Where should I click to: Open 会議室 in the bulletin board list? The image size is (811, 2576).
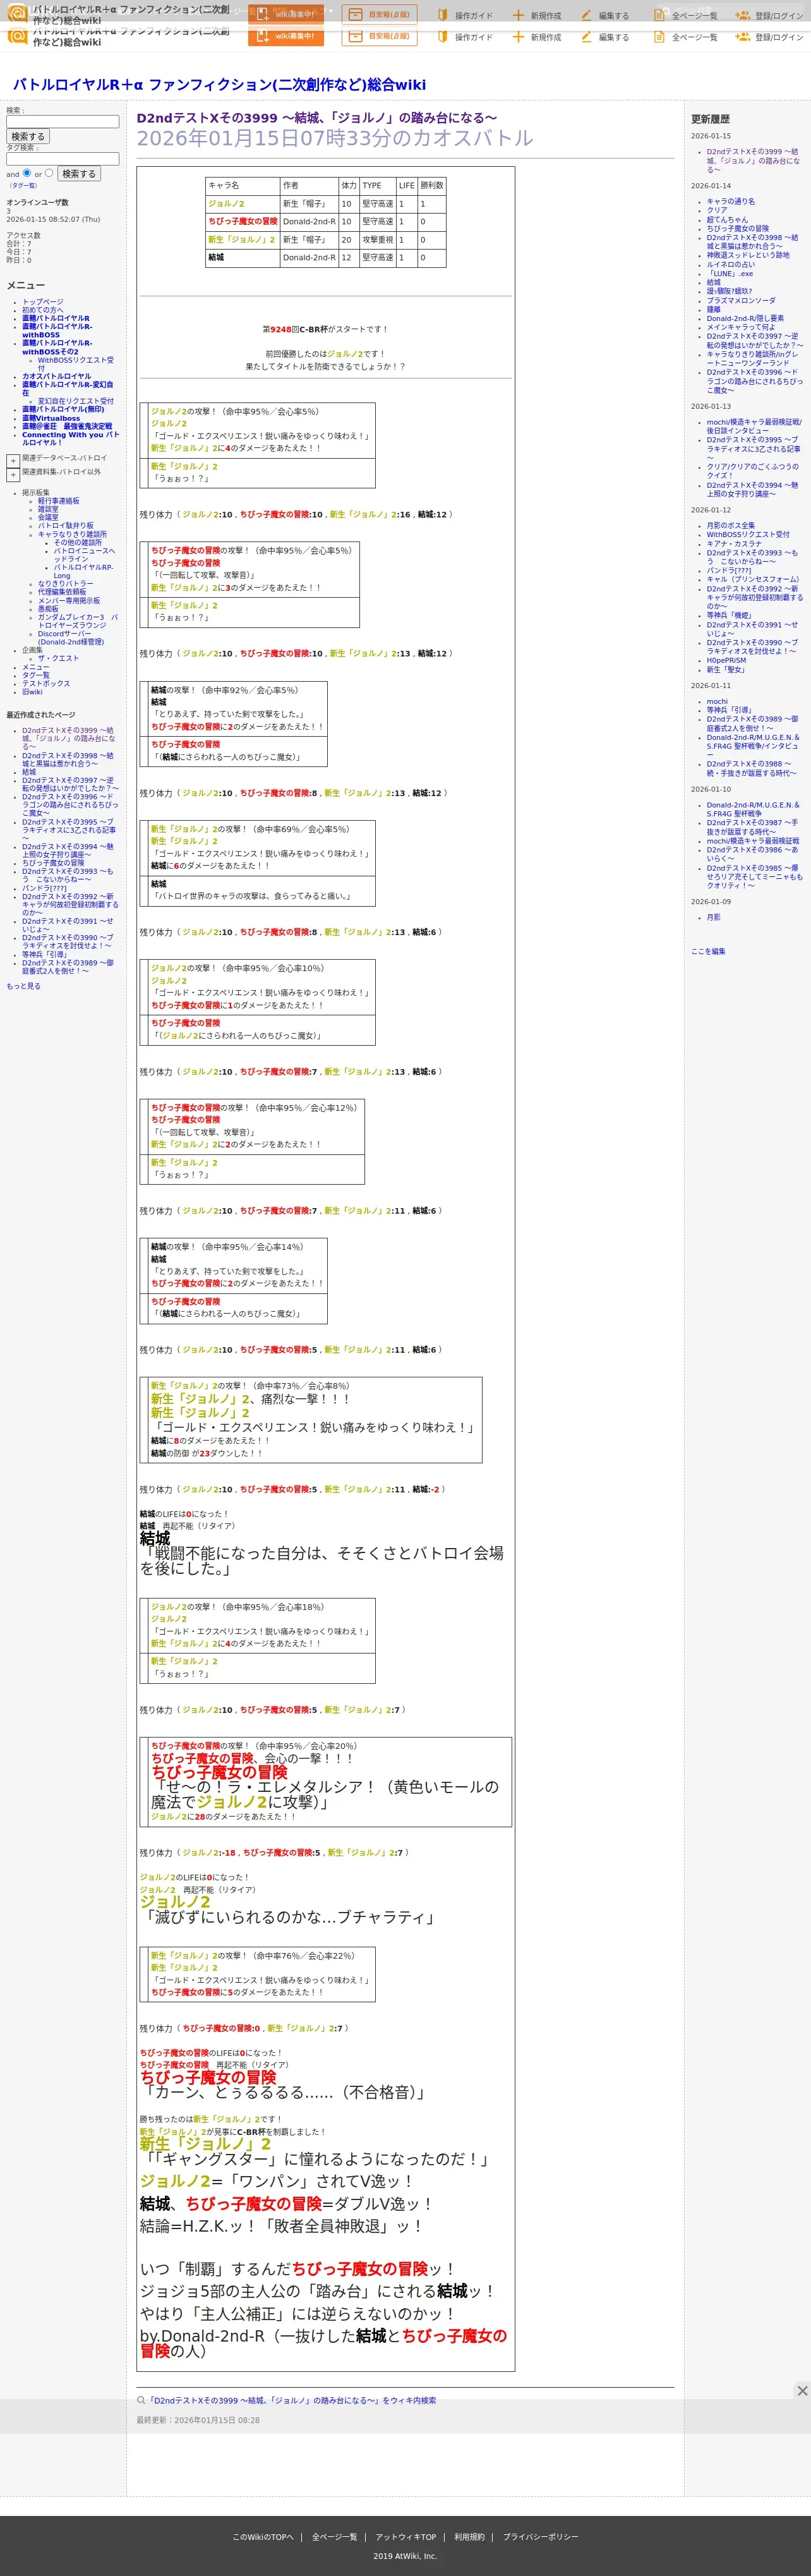(x=48, y=517)
